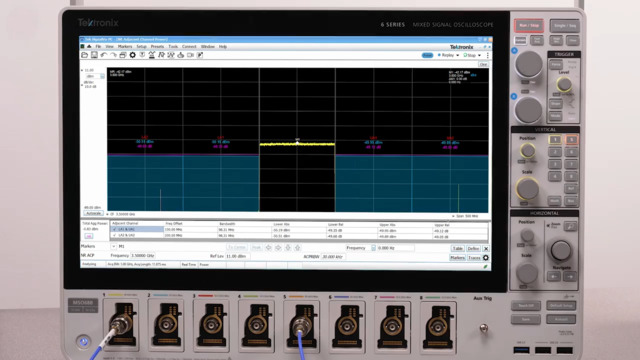640x360 pixels.
Task: Toggle the LA2 & UA2 row checkbox
Action: pos(114,235)
